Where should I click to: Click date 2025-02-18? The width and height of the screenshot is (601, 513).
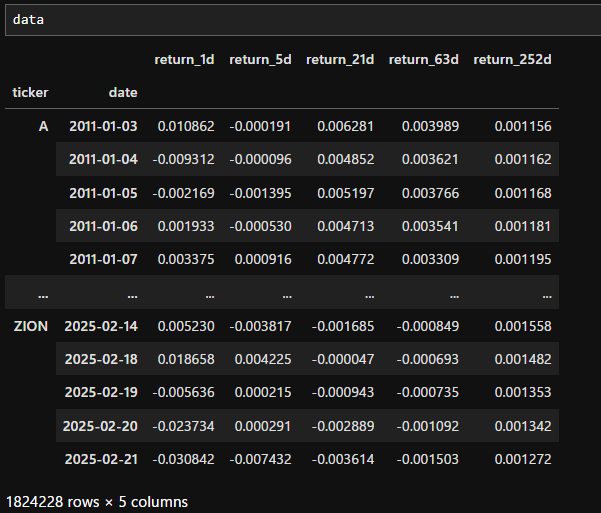101,359
